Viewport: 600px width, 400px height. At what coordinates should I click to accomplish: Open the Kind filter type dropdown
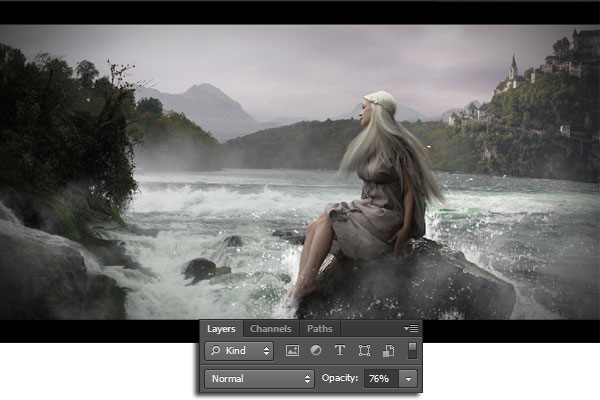pos(239,351)
